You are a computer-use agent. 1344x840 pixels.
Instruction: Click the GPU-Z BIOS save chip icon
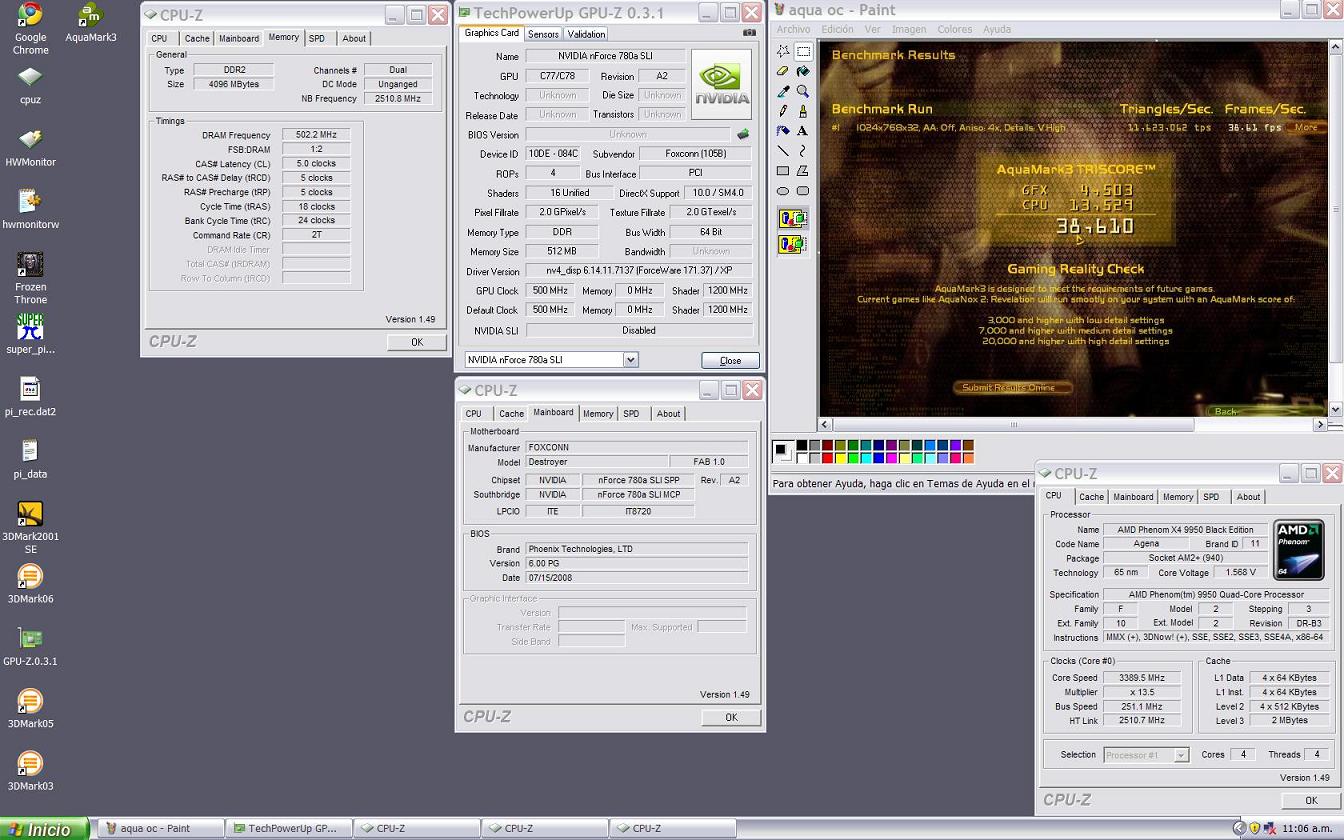pos(743,134)
